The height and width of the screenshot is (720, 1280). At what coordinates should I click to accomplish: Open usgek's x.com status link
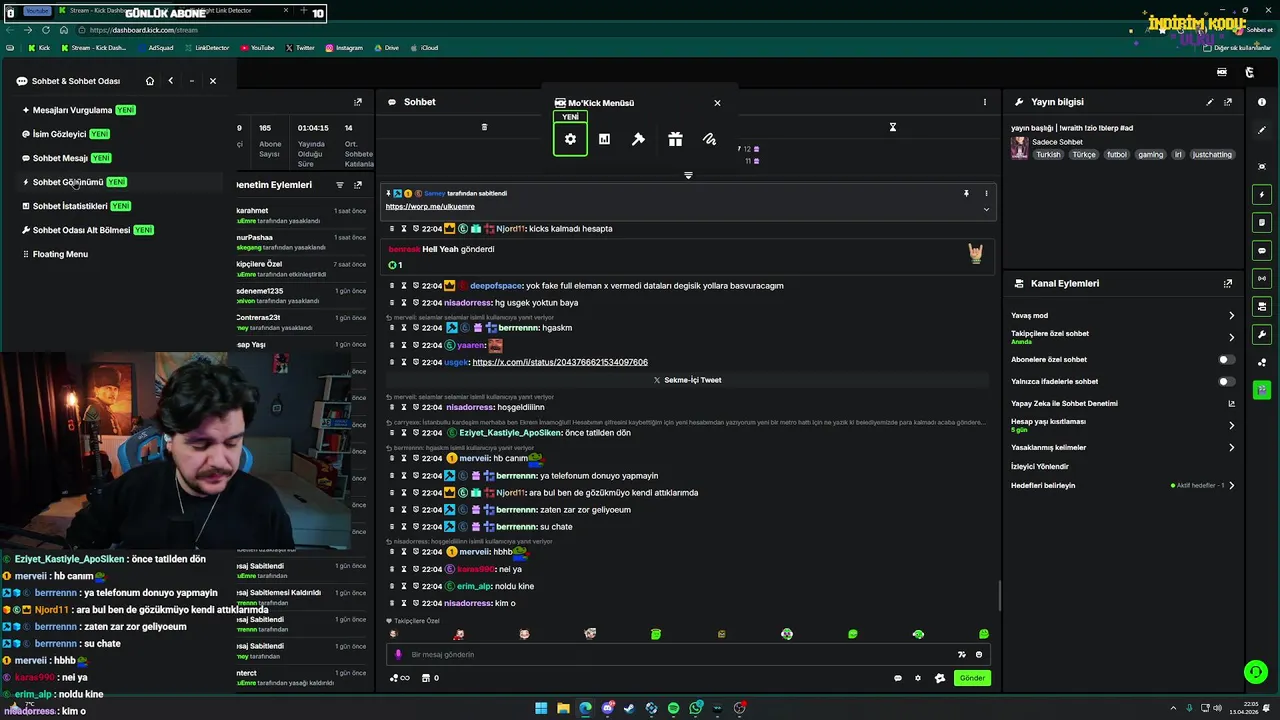[560, 362]
